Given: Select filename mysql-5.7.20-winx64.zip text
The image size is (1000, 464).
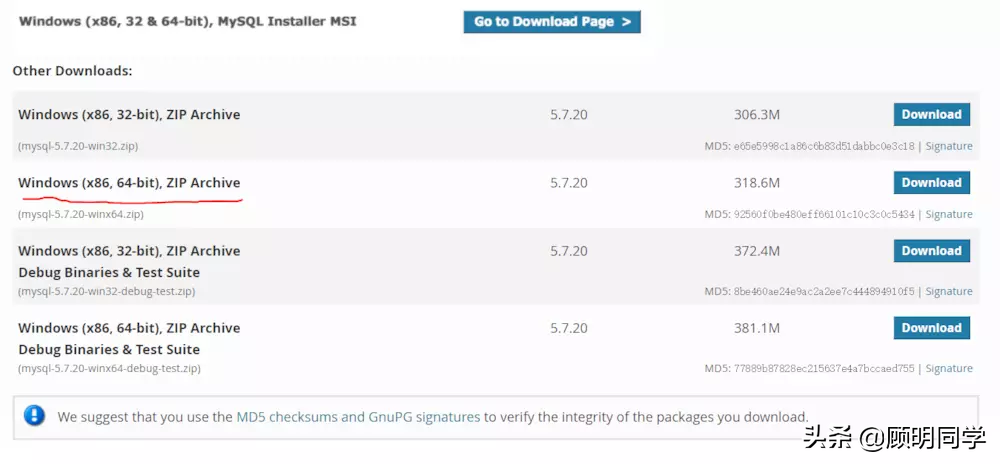Looking at the screenshot, I should click(x=80, y=214).
